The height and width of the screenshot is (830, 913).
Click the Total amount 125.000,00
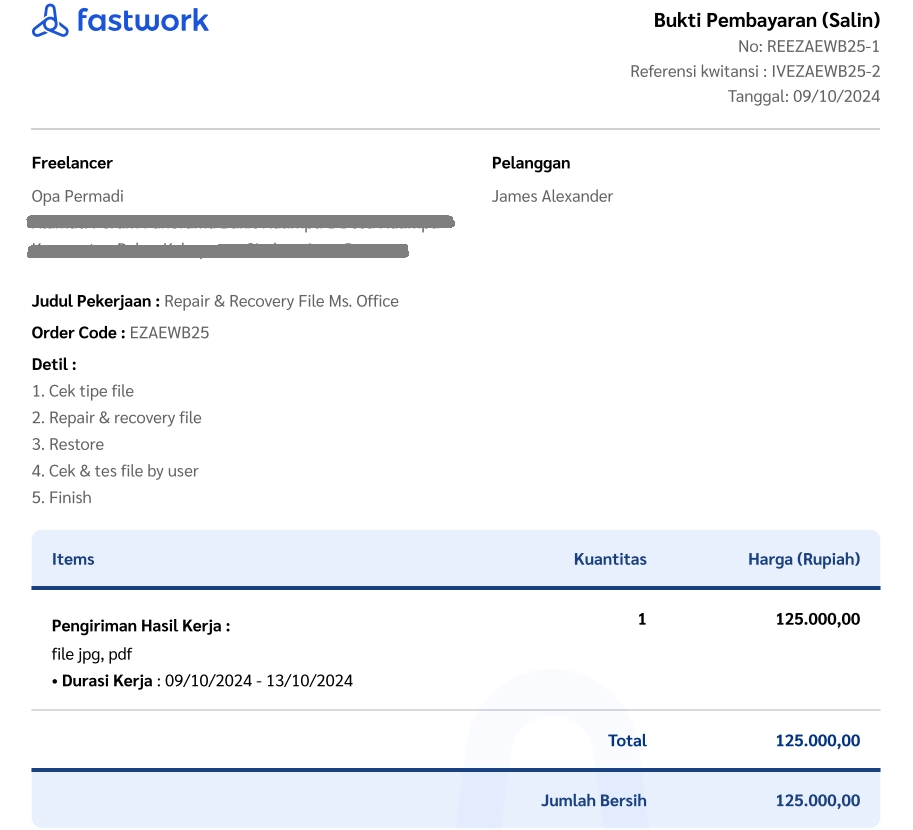818,740
